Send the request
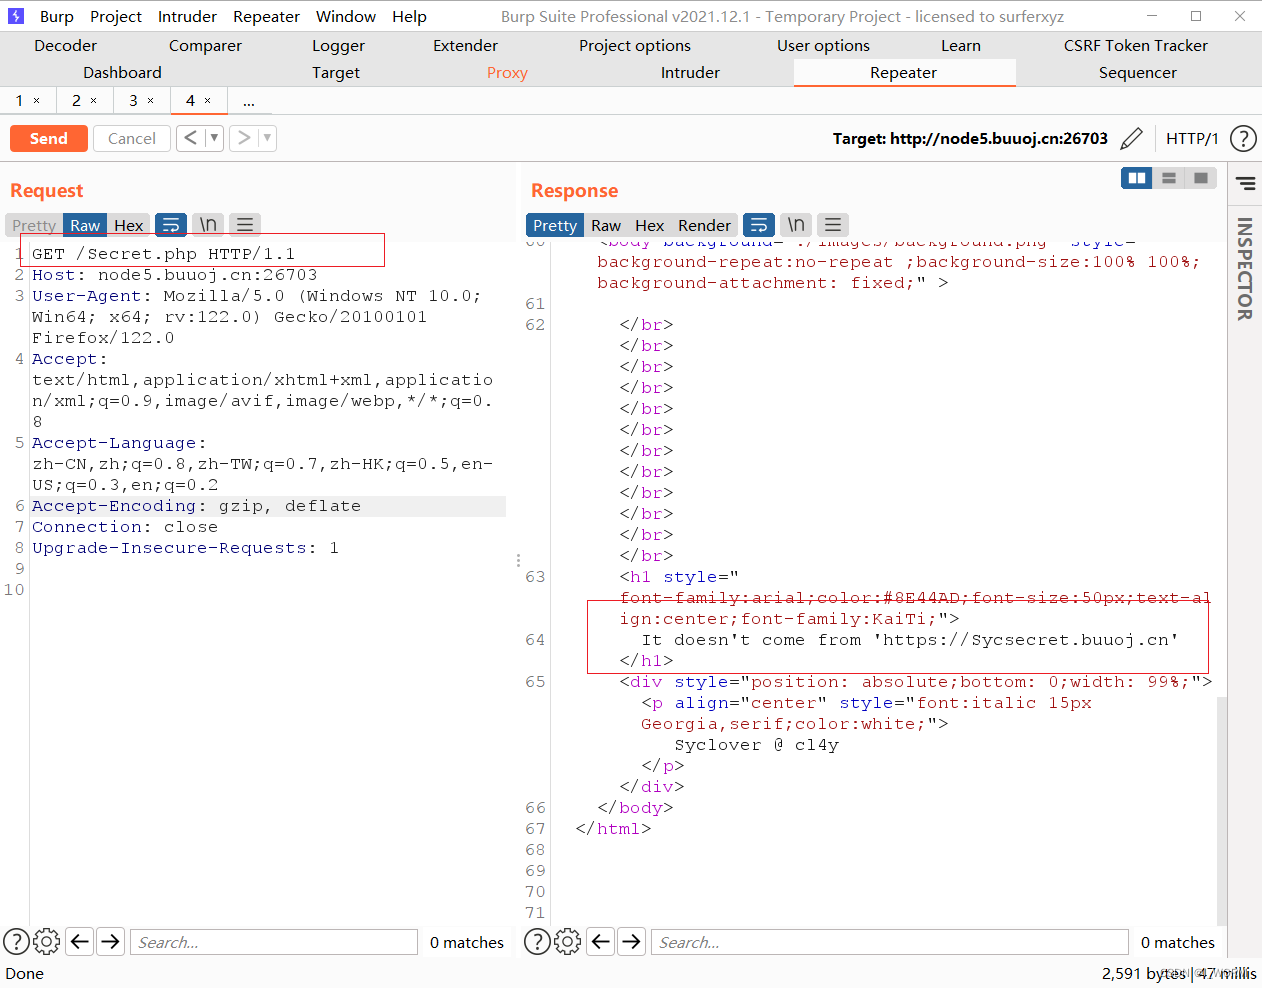Viewport: 1262px width, 988px height. tap(49, 138)
